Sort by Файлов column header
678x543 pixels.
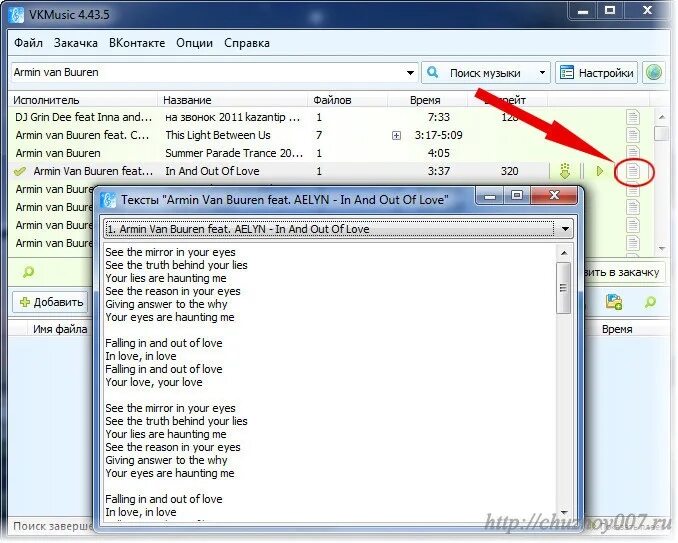point(347,100)
